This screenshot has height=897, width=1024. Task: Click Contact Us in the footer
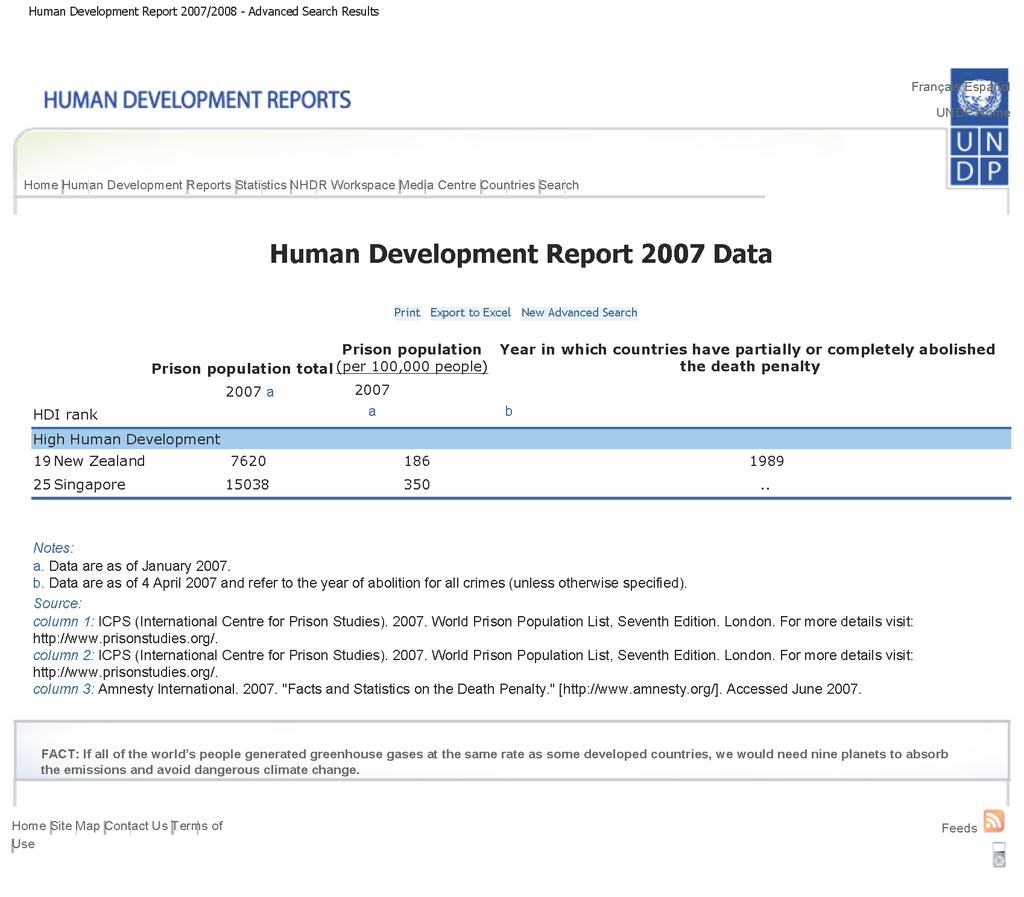click(137, 826)
